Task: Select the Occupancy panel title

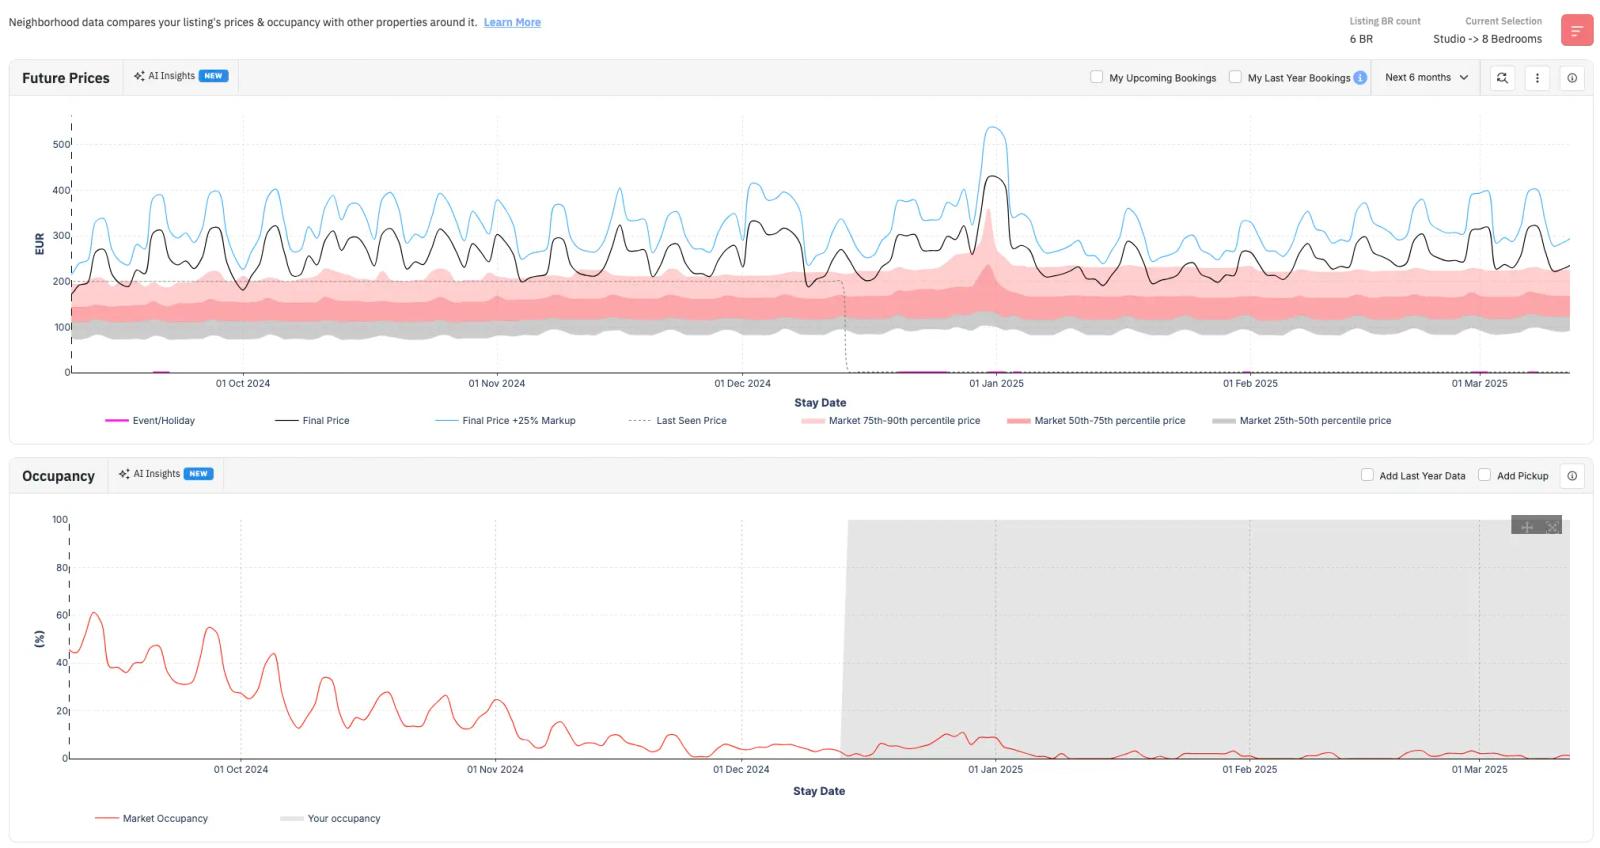Action: click(58, 476)
